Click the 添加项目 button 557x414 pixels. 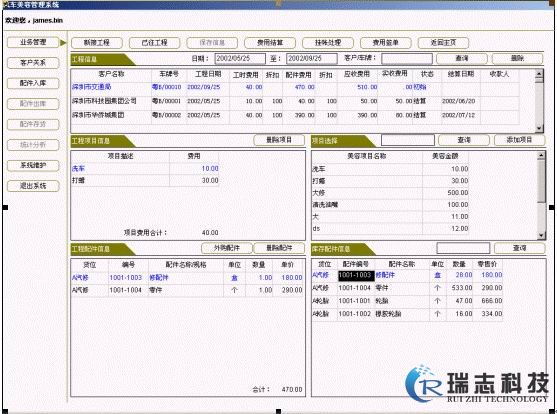tap(519, 140)
